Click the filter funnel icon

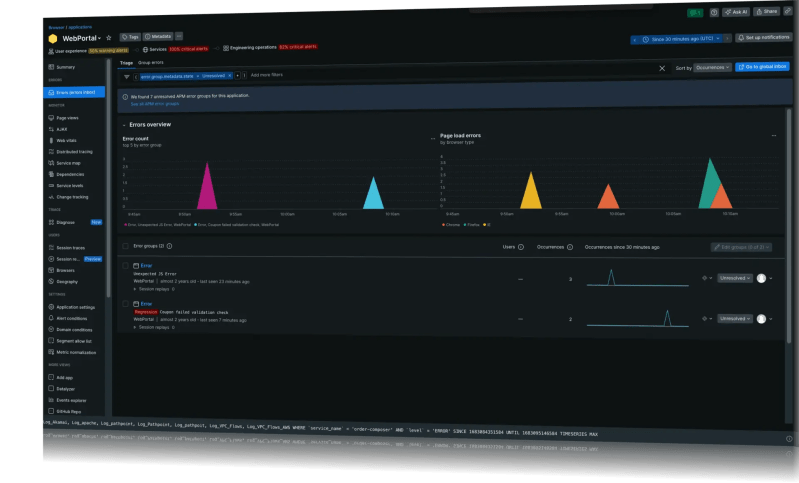pyautogui.click(x=126, y=77)
